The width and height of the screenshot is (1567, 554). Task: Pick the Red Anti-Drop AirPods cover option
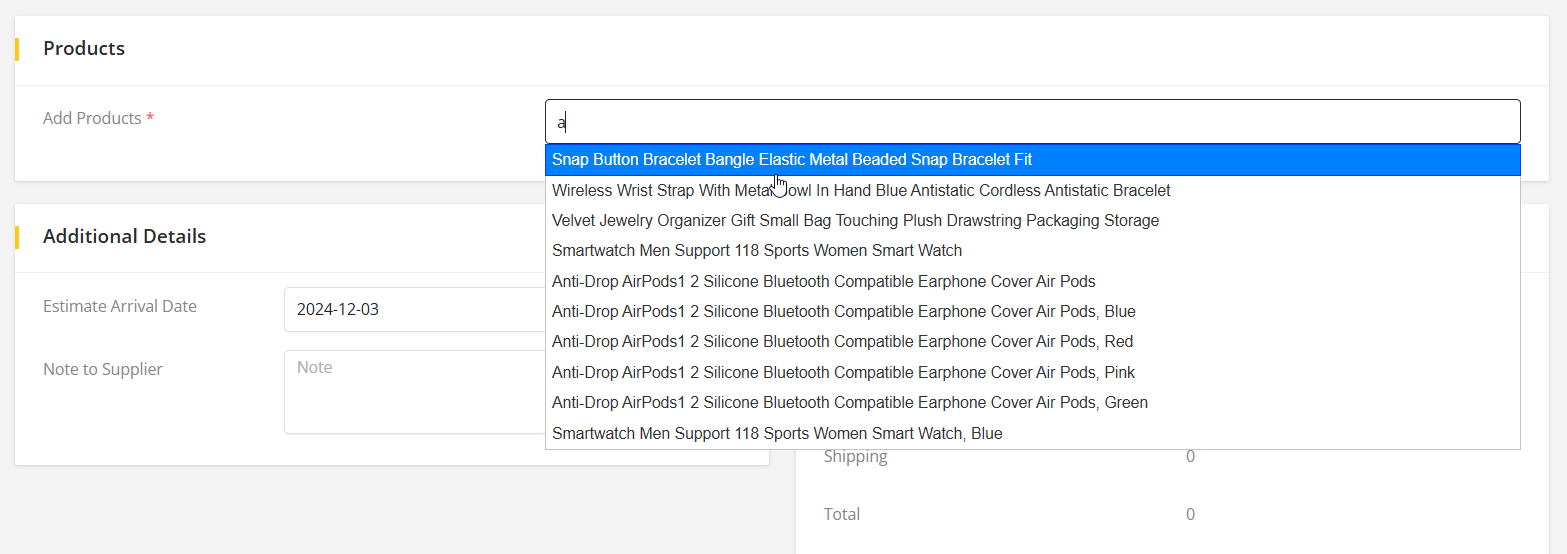pyautogui.click(x=842, y=342)
